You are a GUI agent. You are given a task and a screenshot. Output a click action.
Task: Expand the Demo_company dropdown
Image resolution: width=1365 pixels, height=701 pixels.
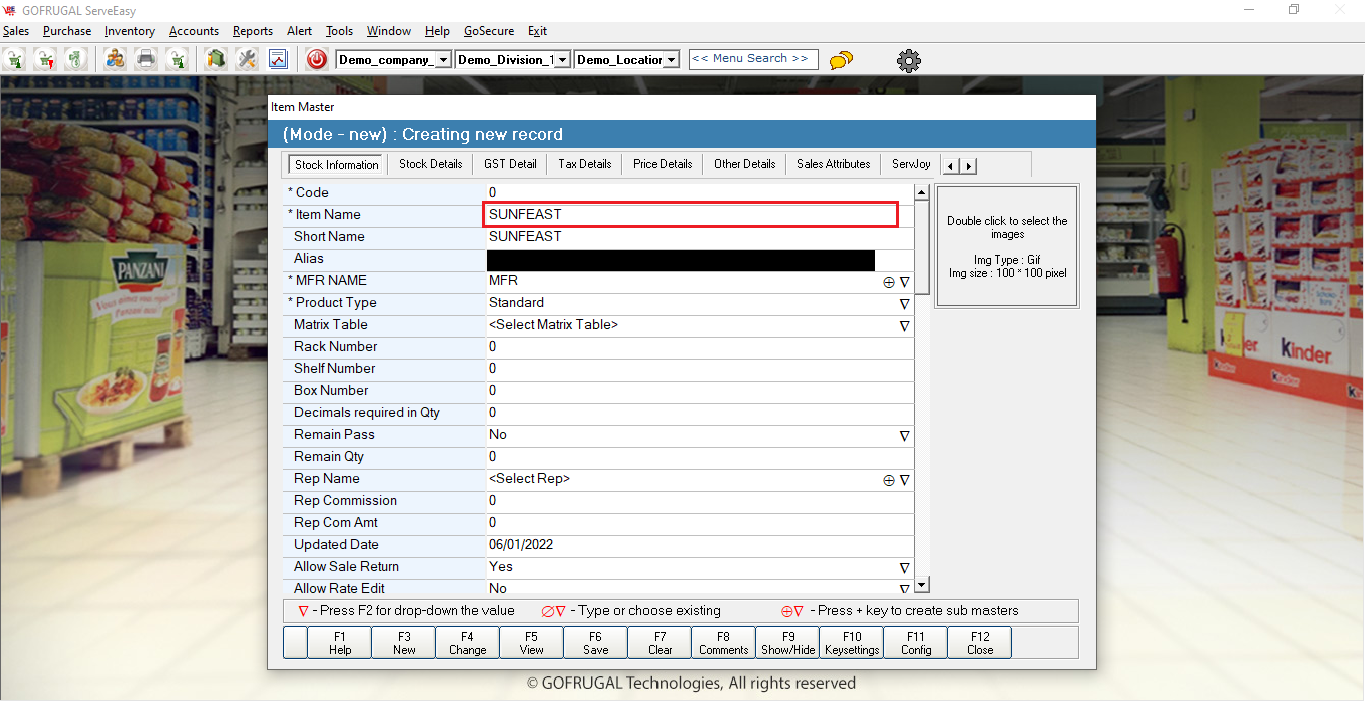tap(445, 60)
